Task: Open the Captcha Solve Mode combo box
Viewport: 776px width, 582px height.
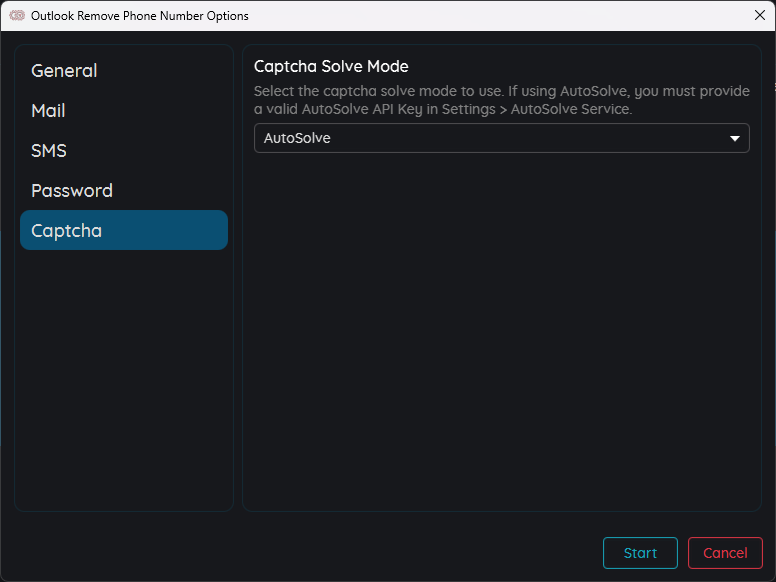Action: coord(501,138)
